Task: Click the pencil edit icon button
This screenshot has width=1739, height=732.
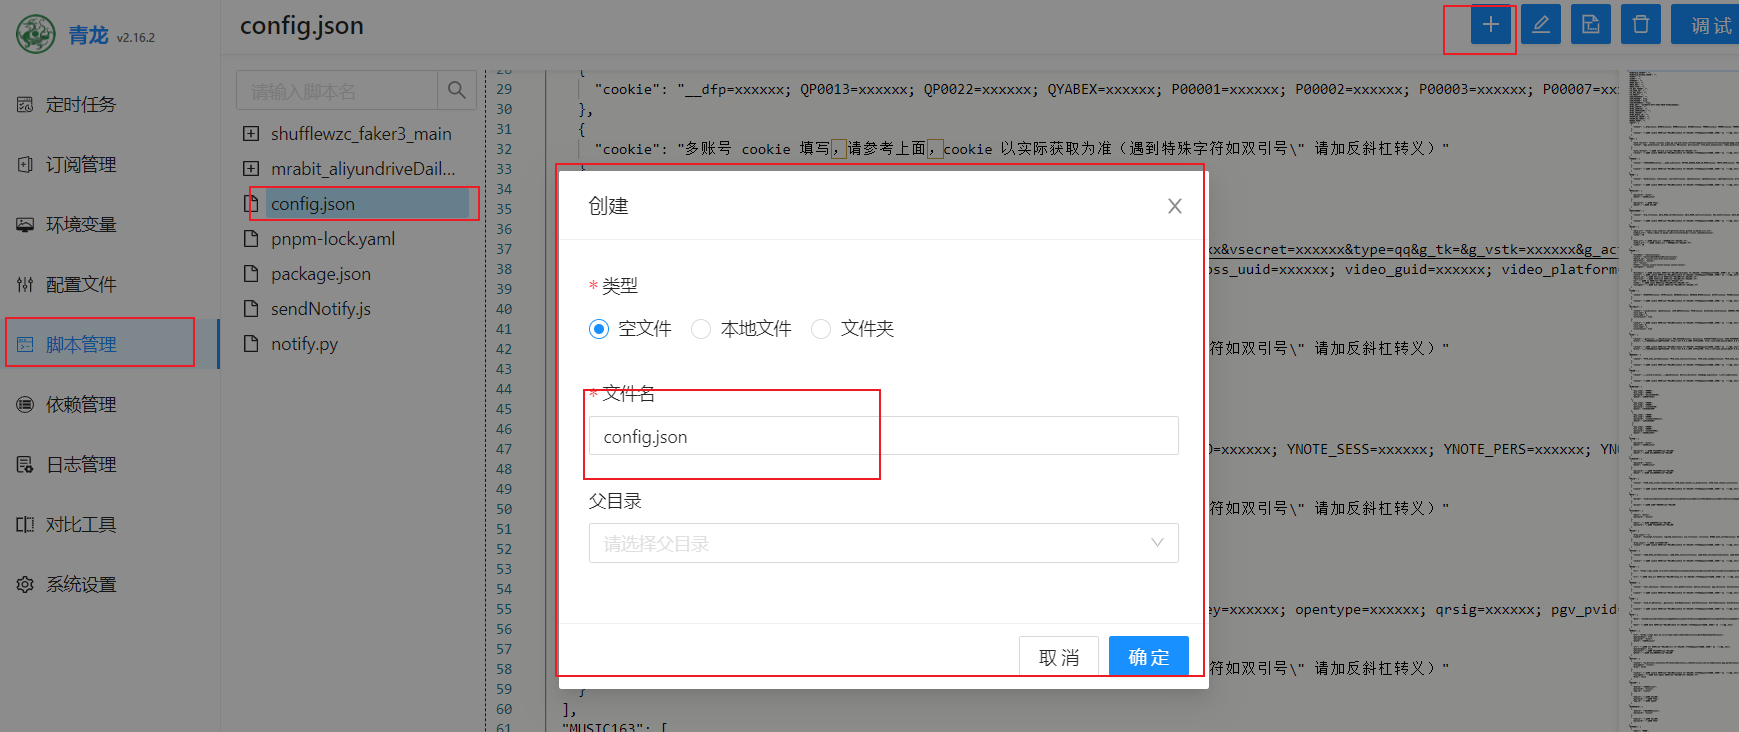Action: (x=1540, y=25)
